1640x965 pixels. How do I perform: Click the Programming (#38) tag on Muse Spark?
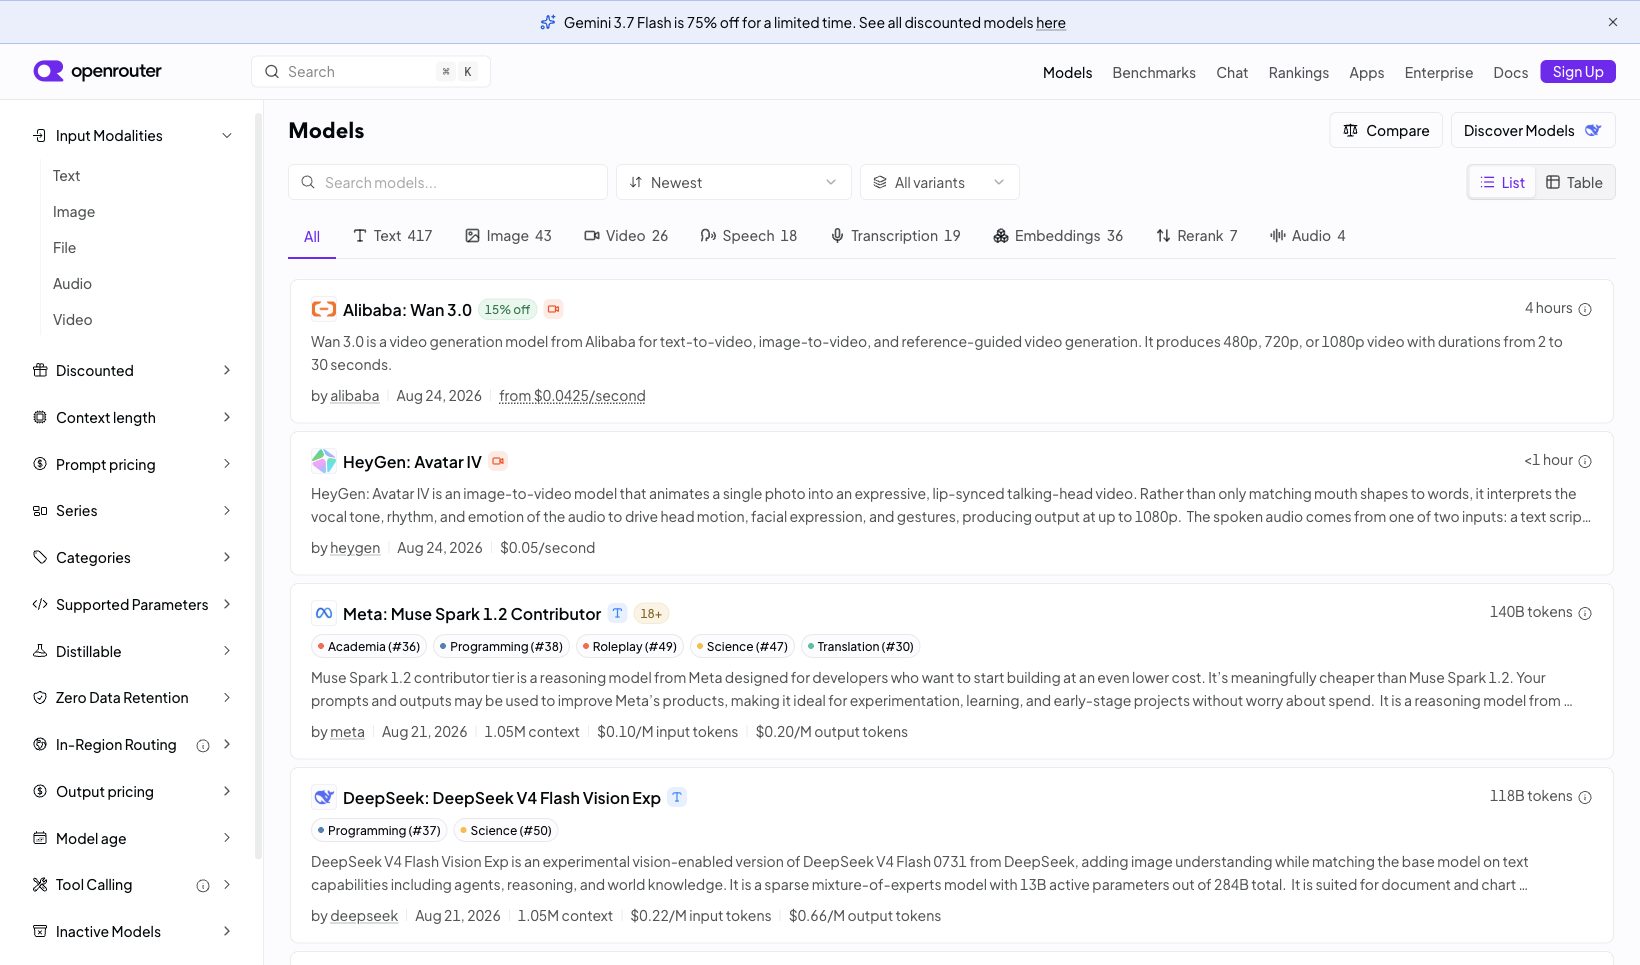501,646
